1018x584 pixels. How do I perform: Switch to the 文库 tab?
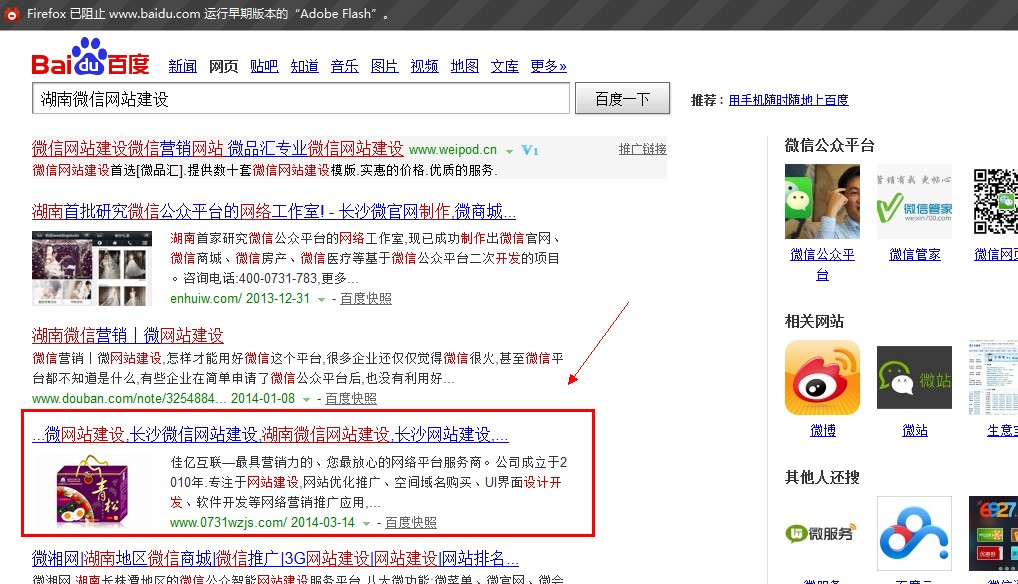click(504, 66)
